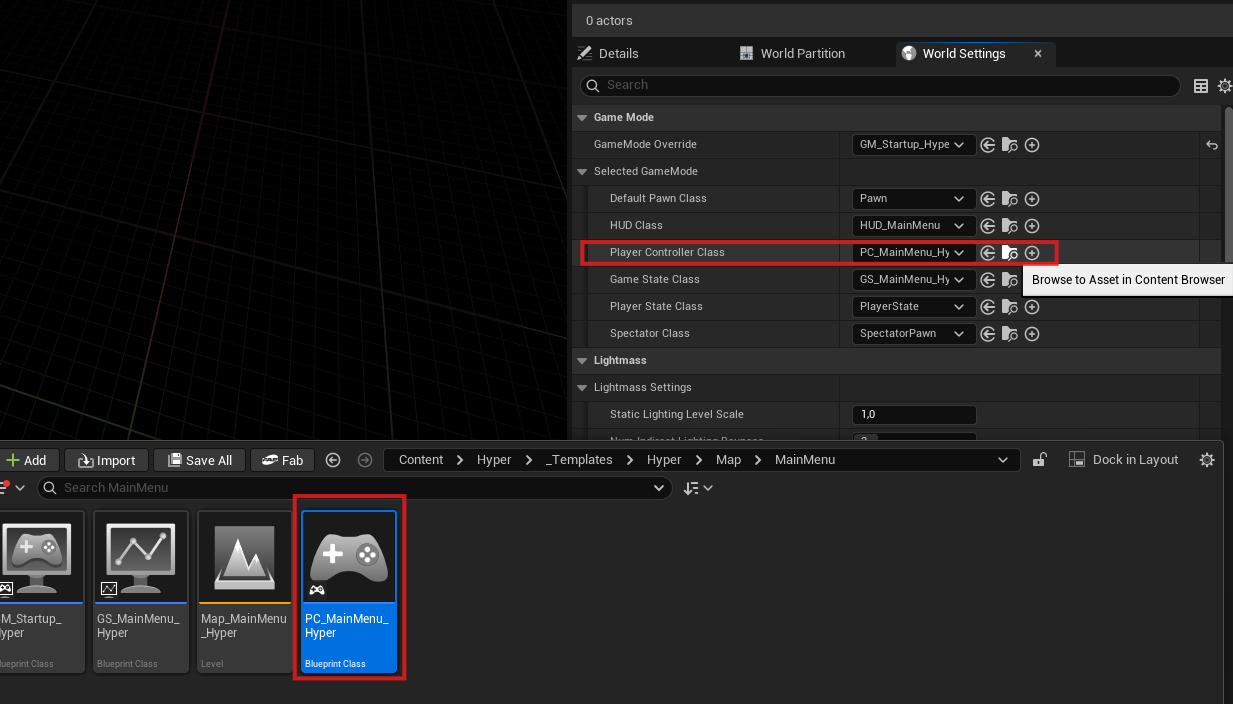Image resolution: width=1233 pixels, height=704 pixels.
Task: Collapse the Lightmass Settings section
Action: pyautogui.click(x=582, y=388)
